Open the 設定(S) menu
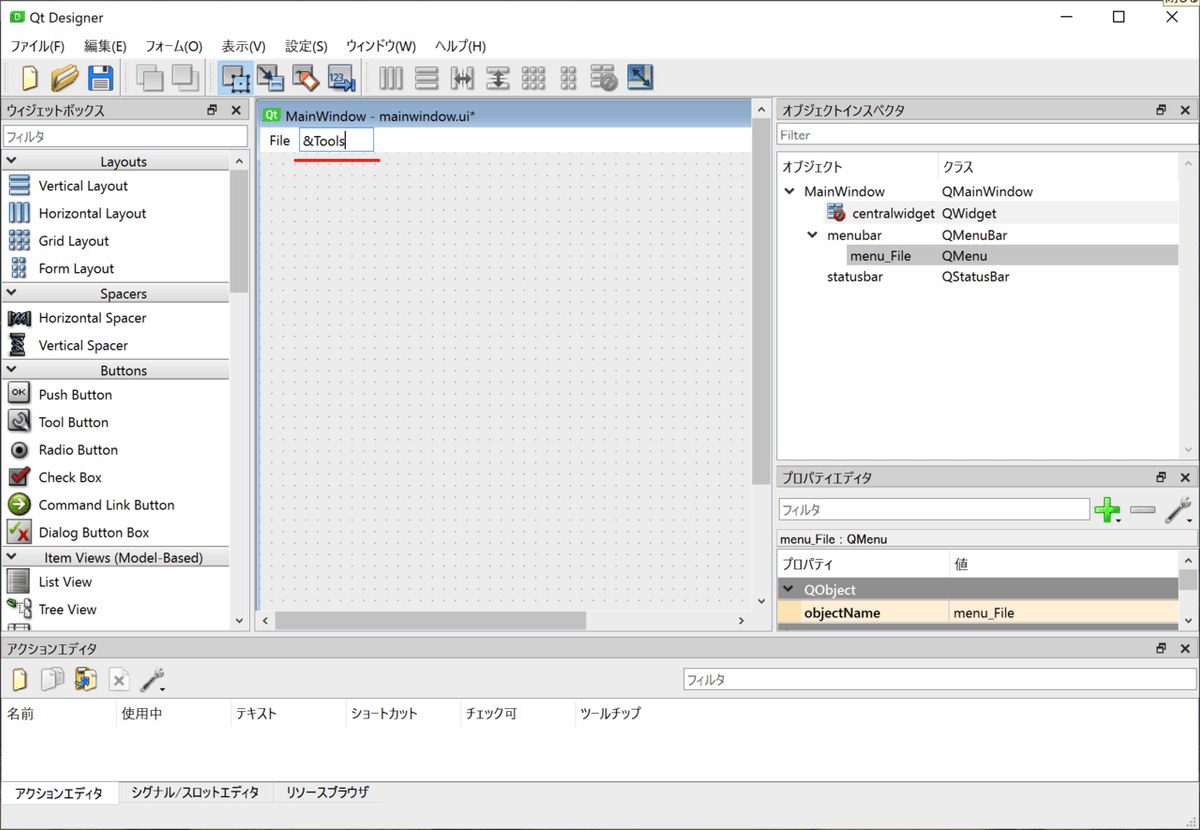 click(x=306, y=46)
